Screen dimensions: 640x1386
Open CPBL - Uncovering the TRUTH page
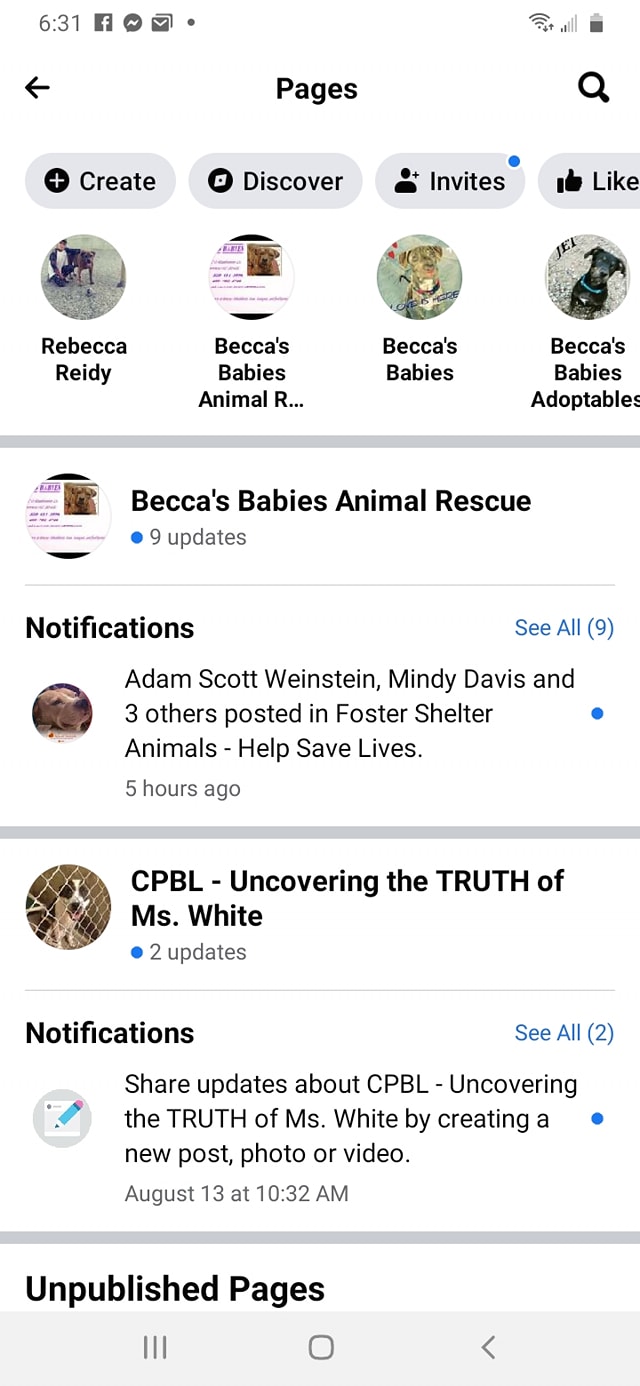[347, 898]
